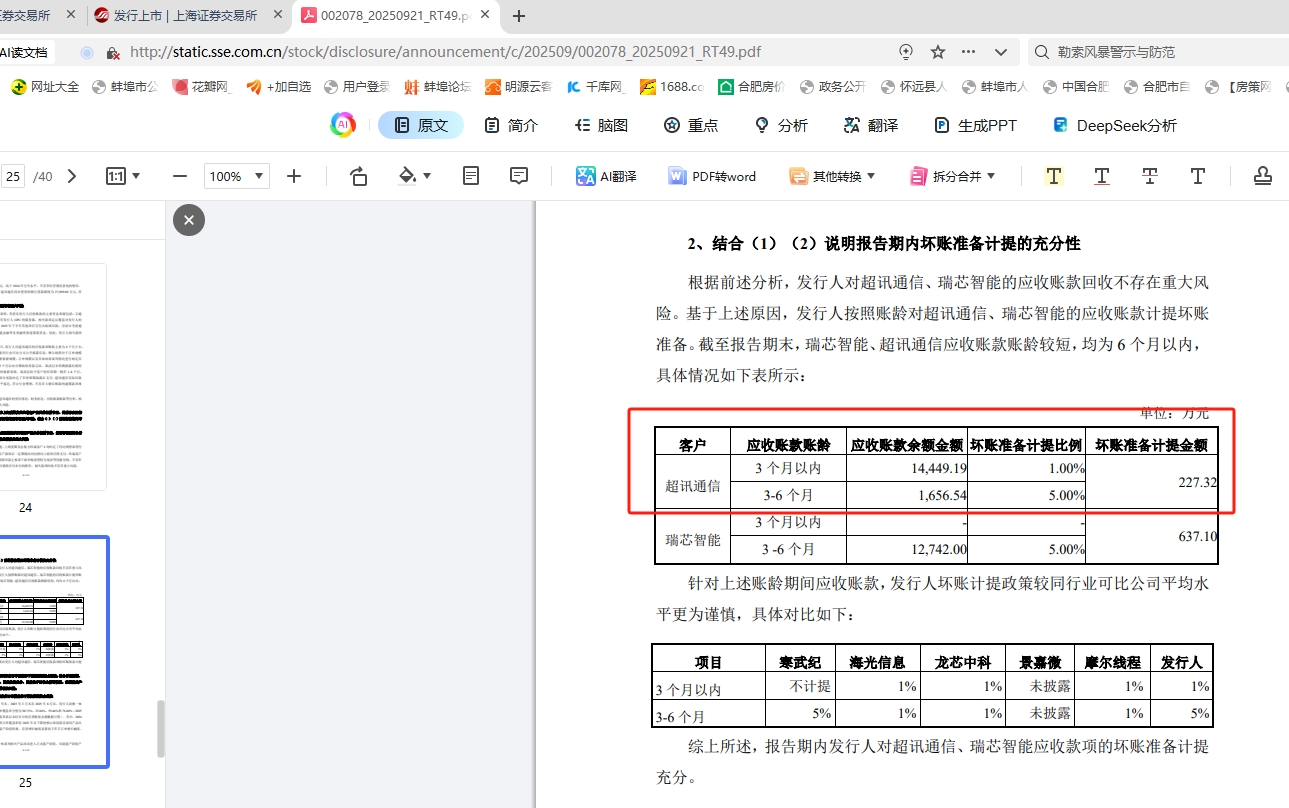
Task: Click the address bar URL
Action: (445, 52)
